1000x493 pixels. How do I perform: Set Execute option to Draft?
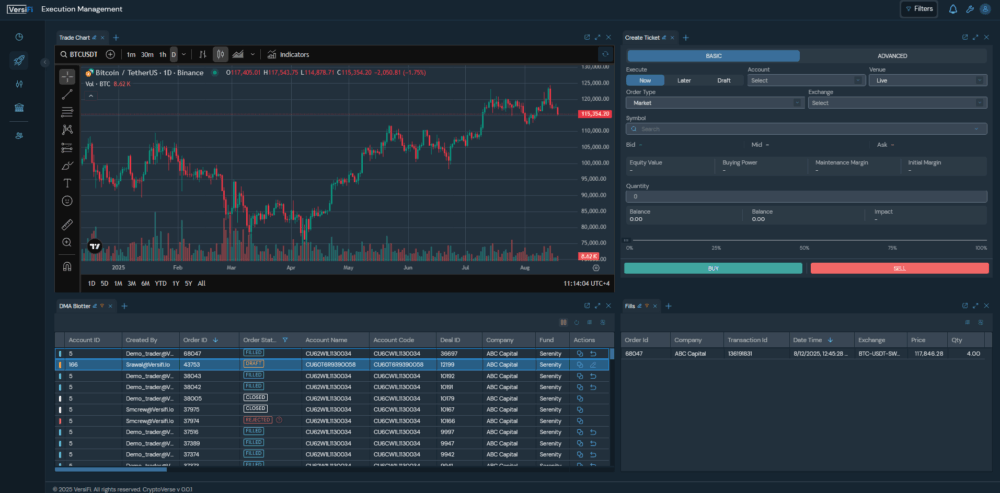pyautogui.click(x=723, y=80)
